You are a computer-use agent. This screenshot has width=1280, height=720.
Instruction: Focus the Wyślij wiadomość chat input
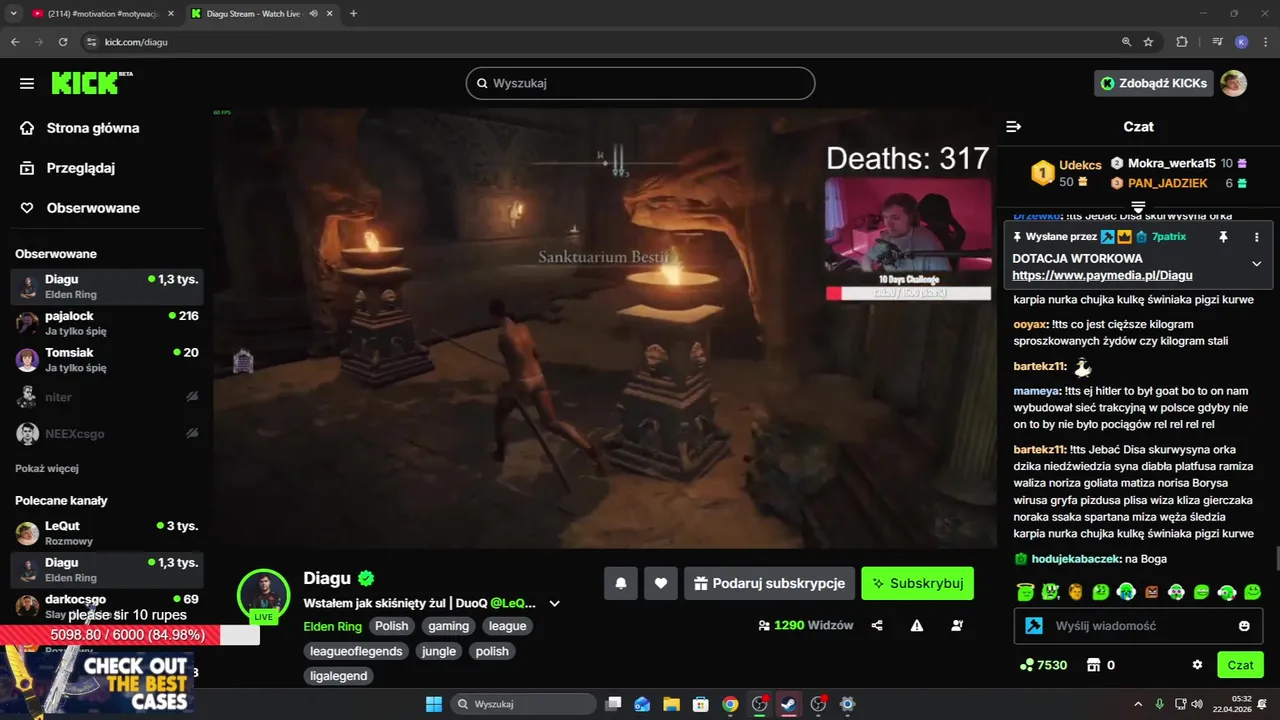[x=1138, y=626]
